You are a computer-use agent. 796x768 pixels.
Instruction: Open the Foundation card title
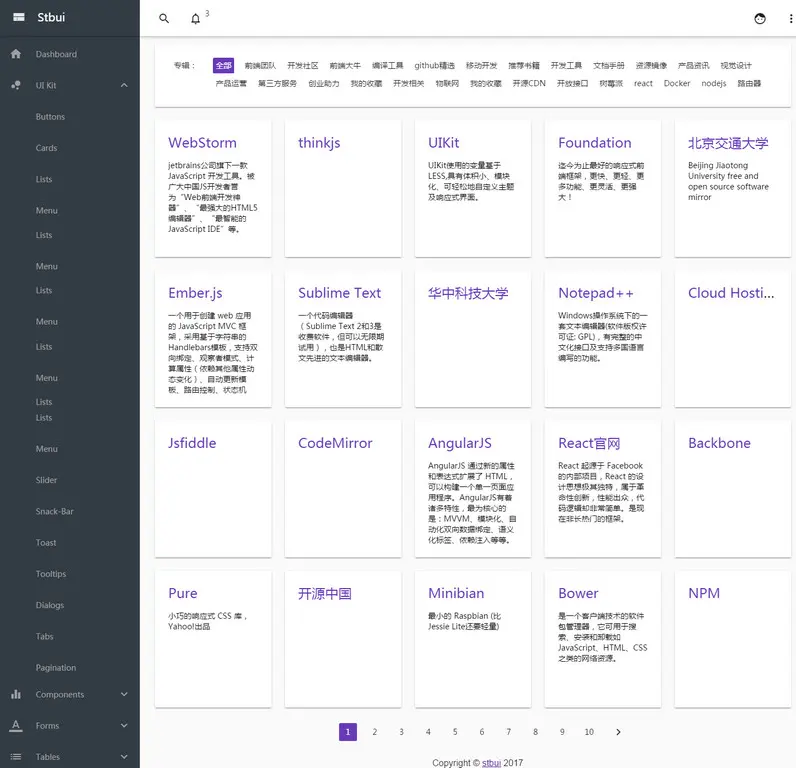click(x=594, y=143)
